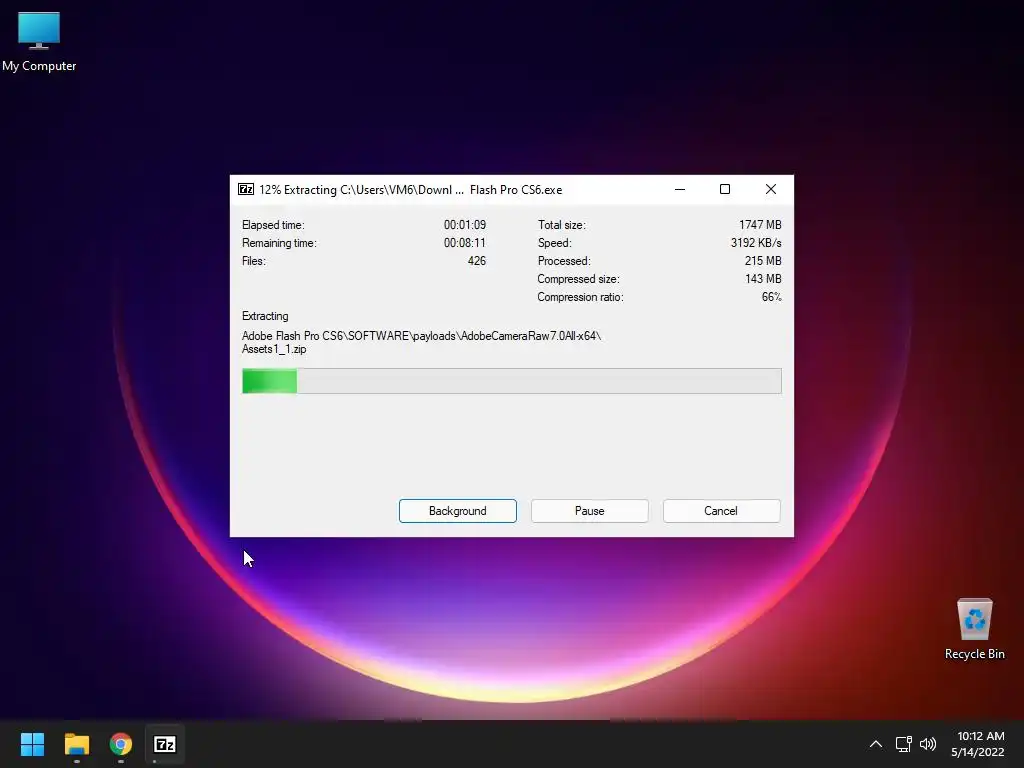Close the 7-Zip extracting dialog
The image size is (1024, 768).
point(771,189)
